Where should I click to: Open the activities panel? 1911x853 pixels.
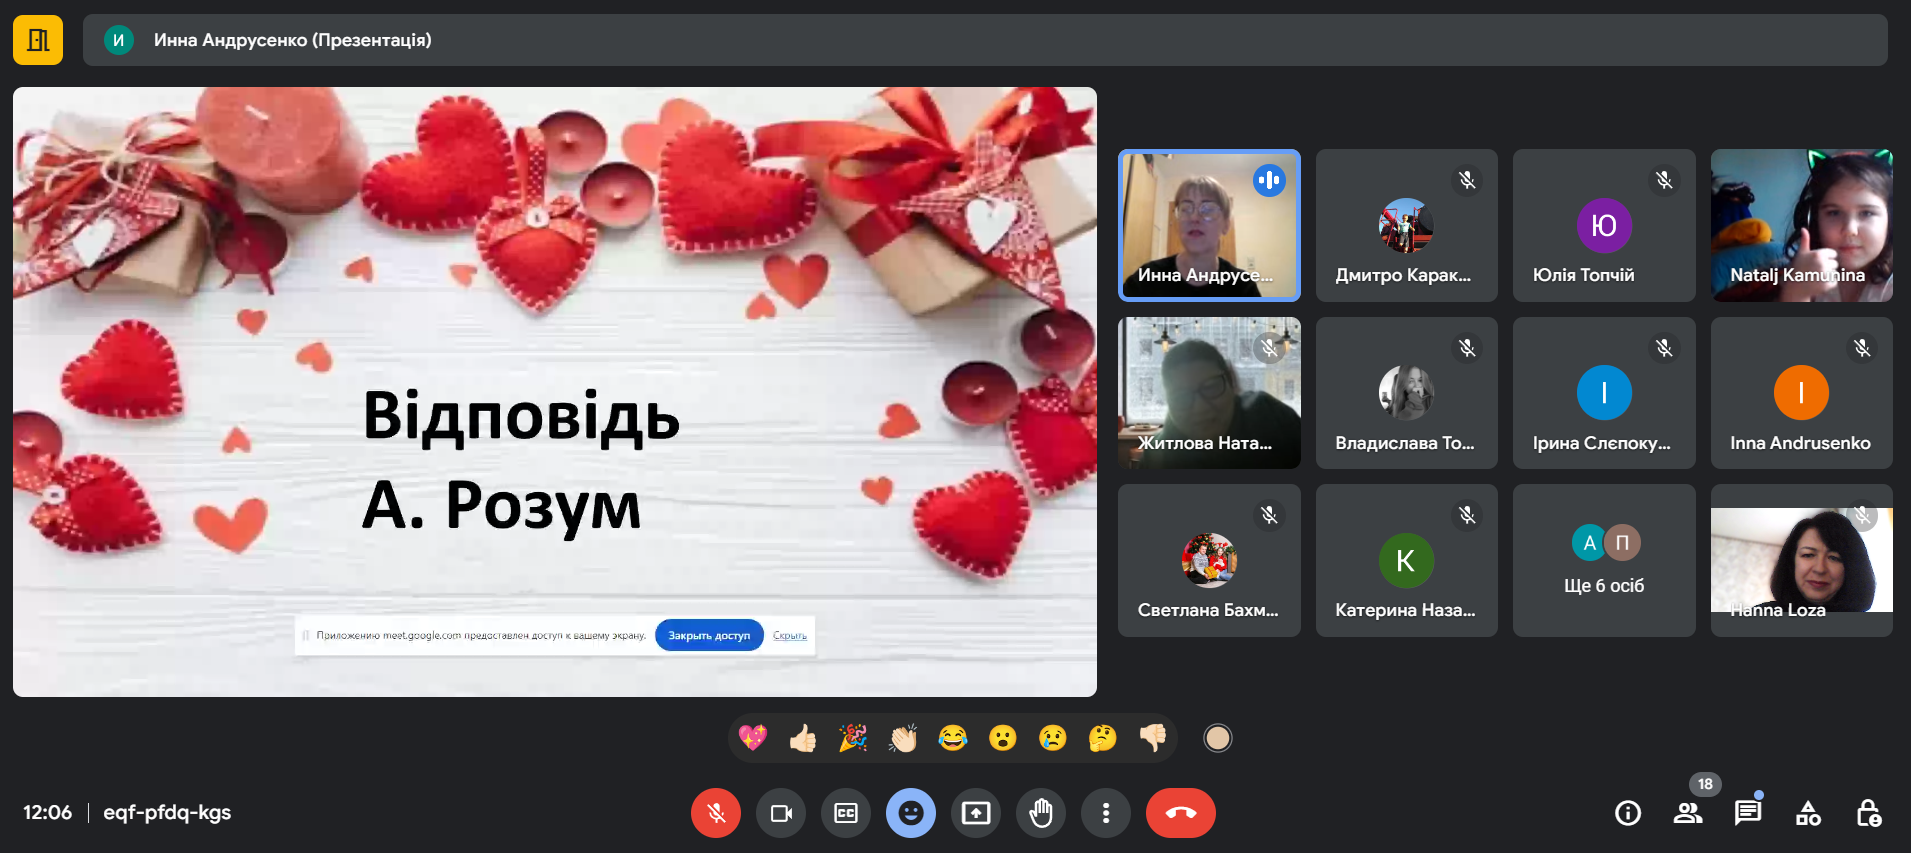click(x=1808, y=813)
